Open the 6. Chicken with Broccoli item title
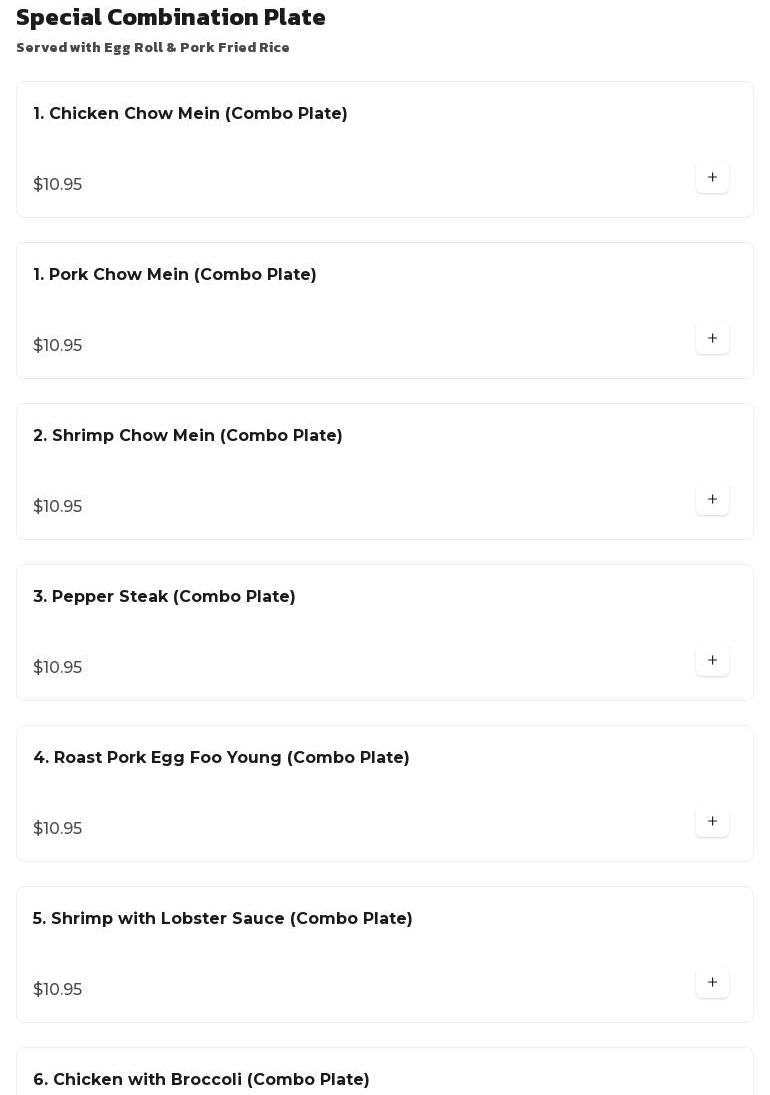 pyautogui.click(x=201, y=1079)
